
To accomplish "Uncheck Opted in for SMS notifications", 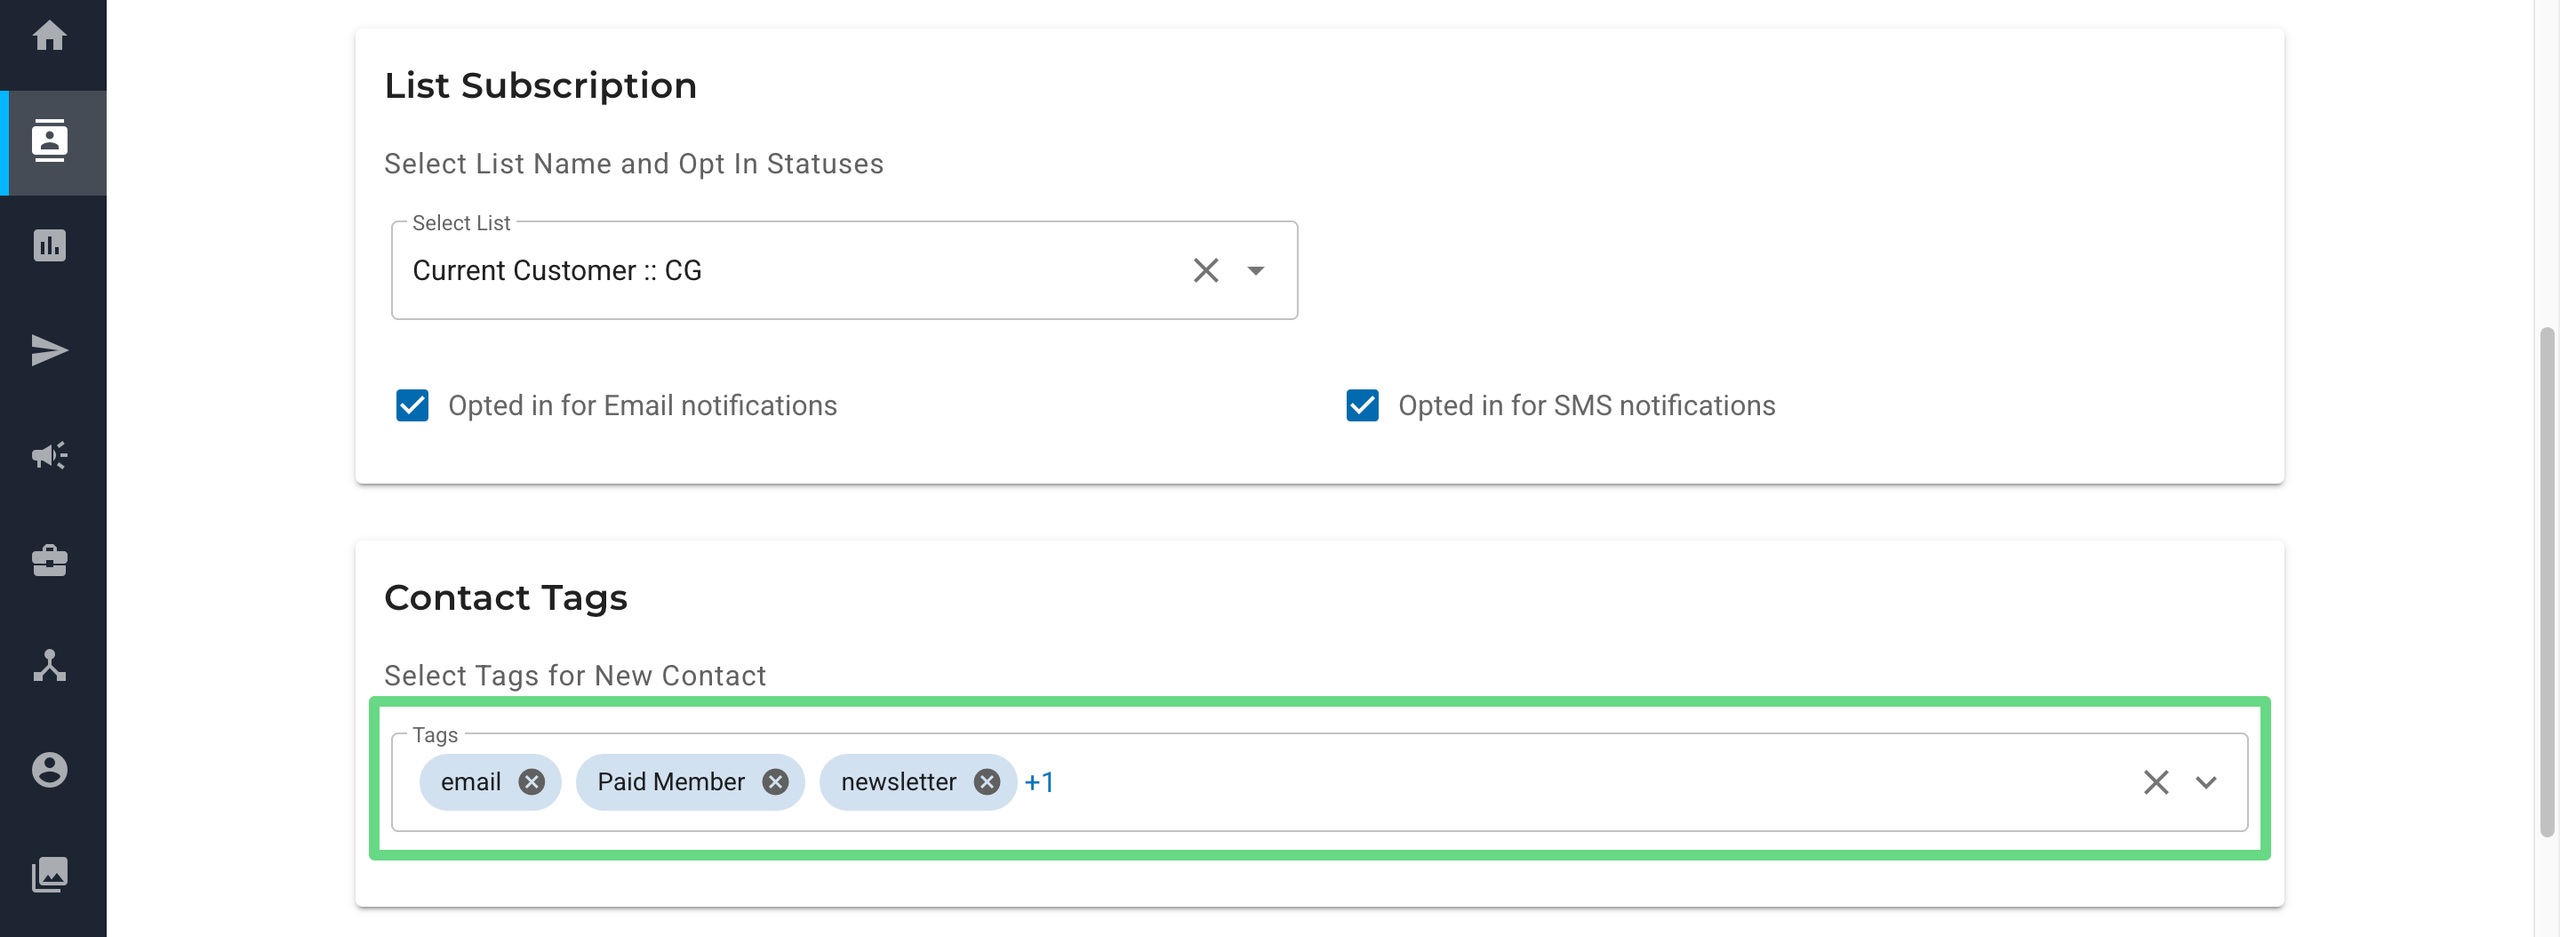I will (x=1362, y=406).
